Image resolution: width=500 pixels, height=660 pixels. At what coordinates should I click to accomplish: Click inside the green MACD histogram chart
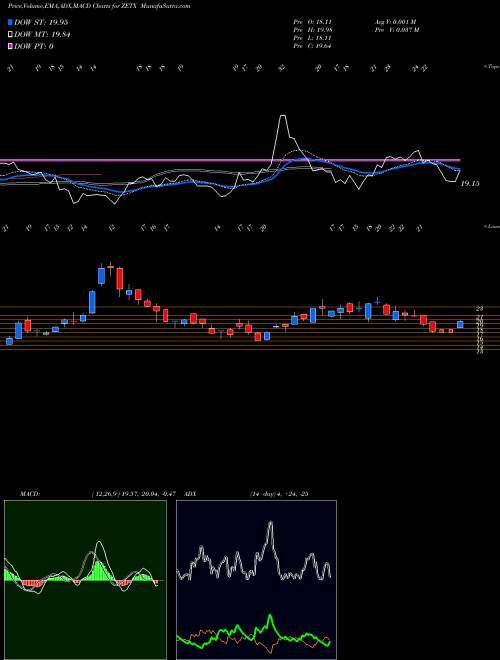point(85,580)
